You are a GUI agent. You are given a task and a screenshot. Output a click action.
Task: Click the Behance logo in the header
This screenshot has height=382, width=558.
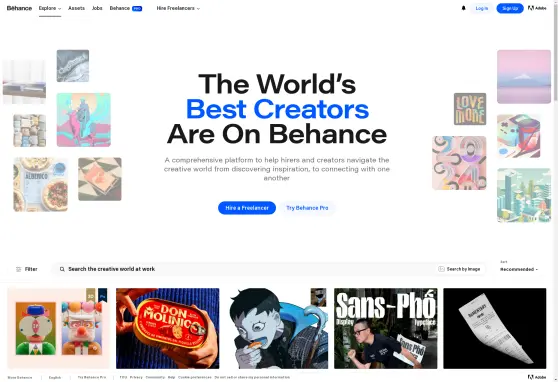coord(19,8)
